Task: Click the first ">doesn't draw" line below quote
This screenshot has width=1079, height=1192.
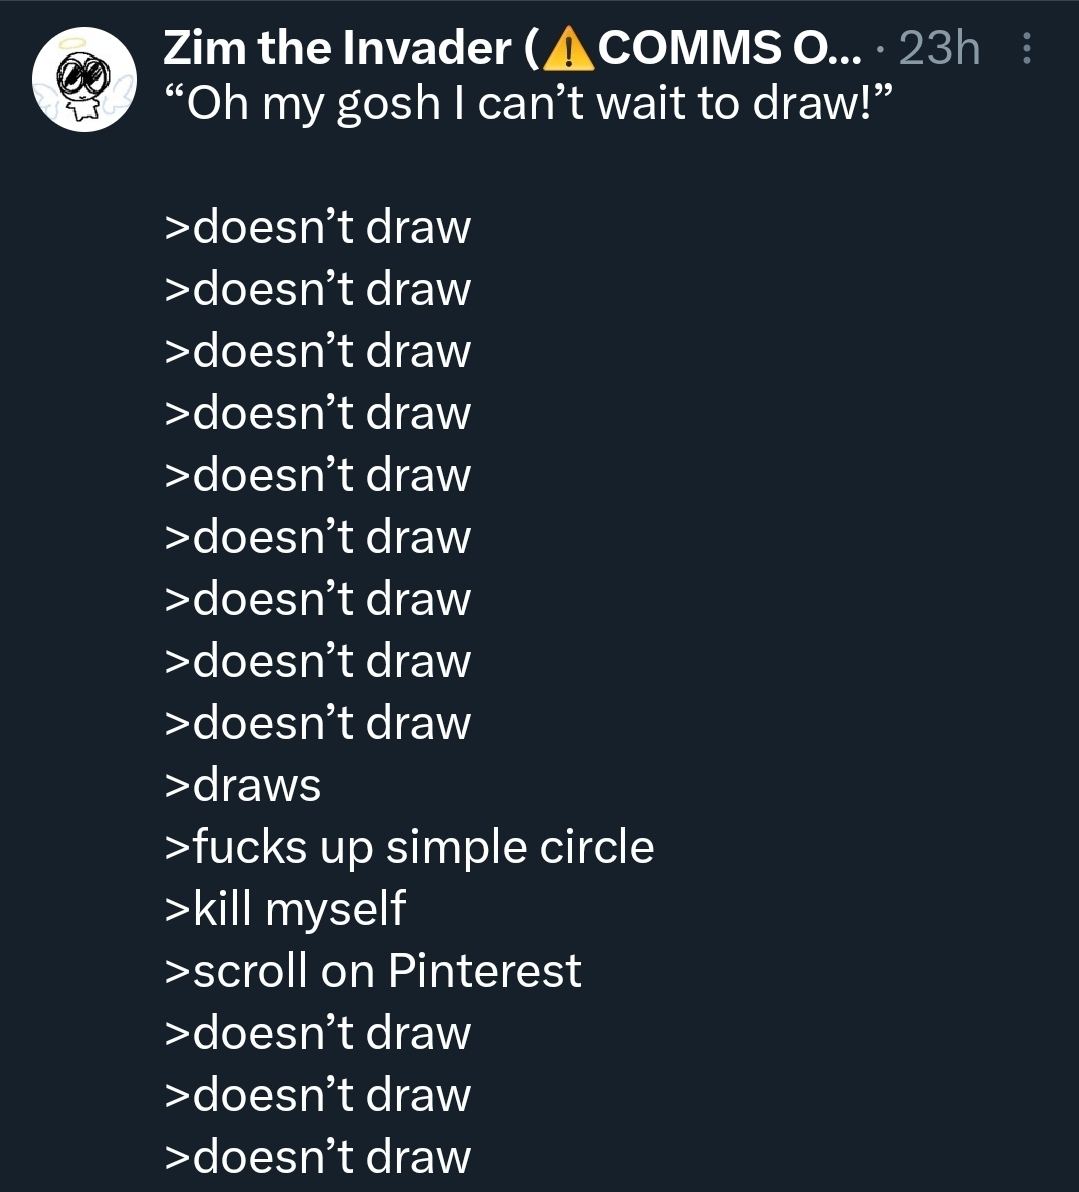Action: [x=317, y=227]
